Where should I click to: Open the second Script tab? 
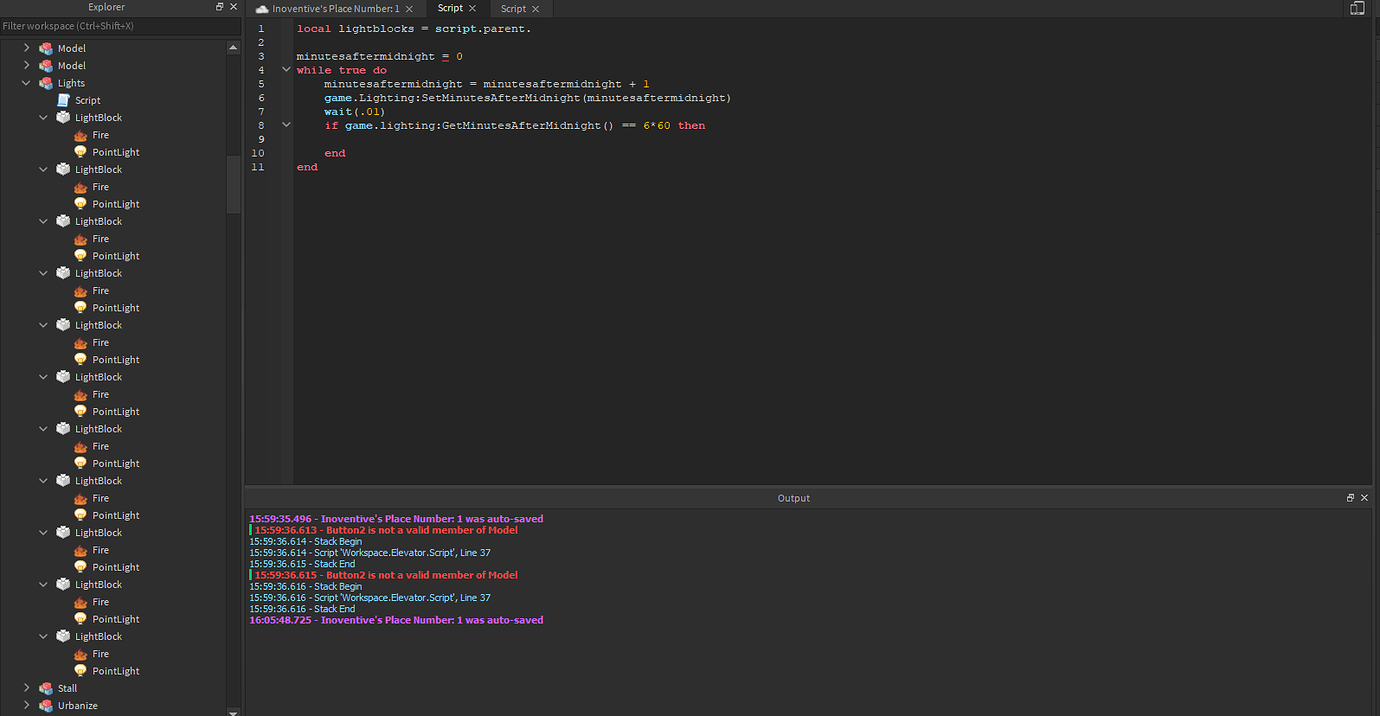point(514,7)
